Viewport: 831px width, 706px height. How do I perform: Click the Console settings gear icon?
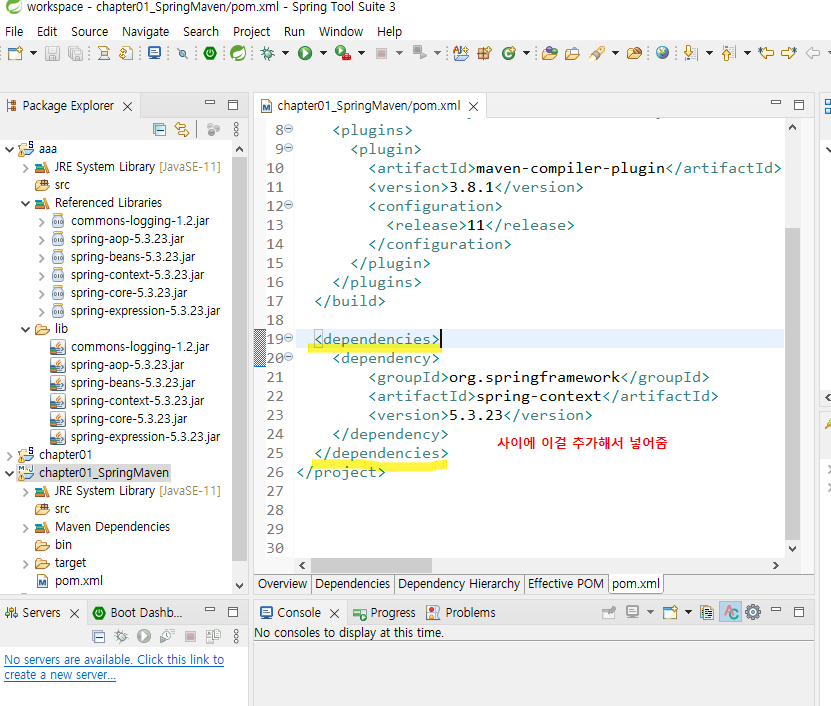coord(753,613)
